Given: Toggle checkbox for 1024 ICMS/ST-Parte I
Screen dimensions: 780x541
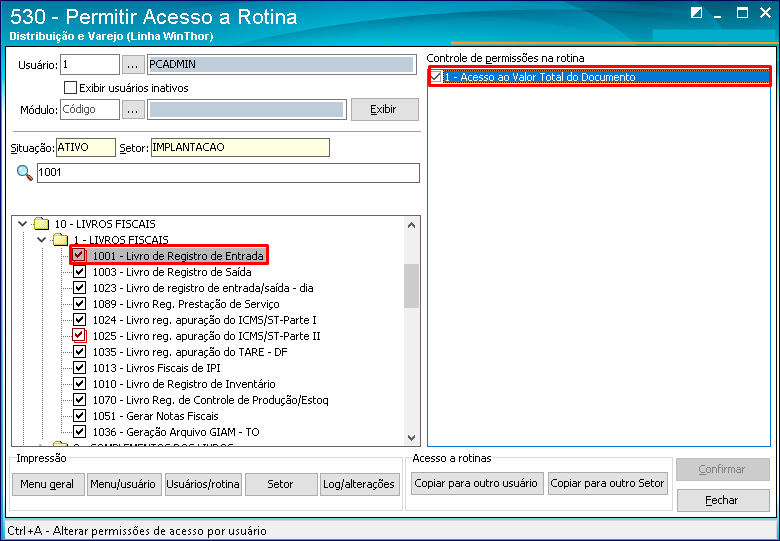Looking at the screenshot, I should coord(80,320).
